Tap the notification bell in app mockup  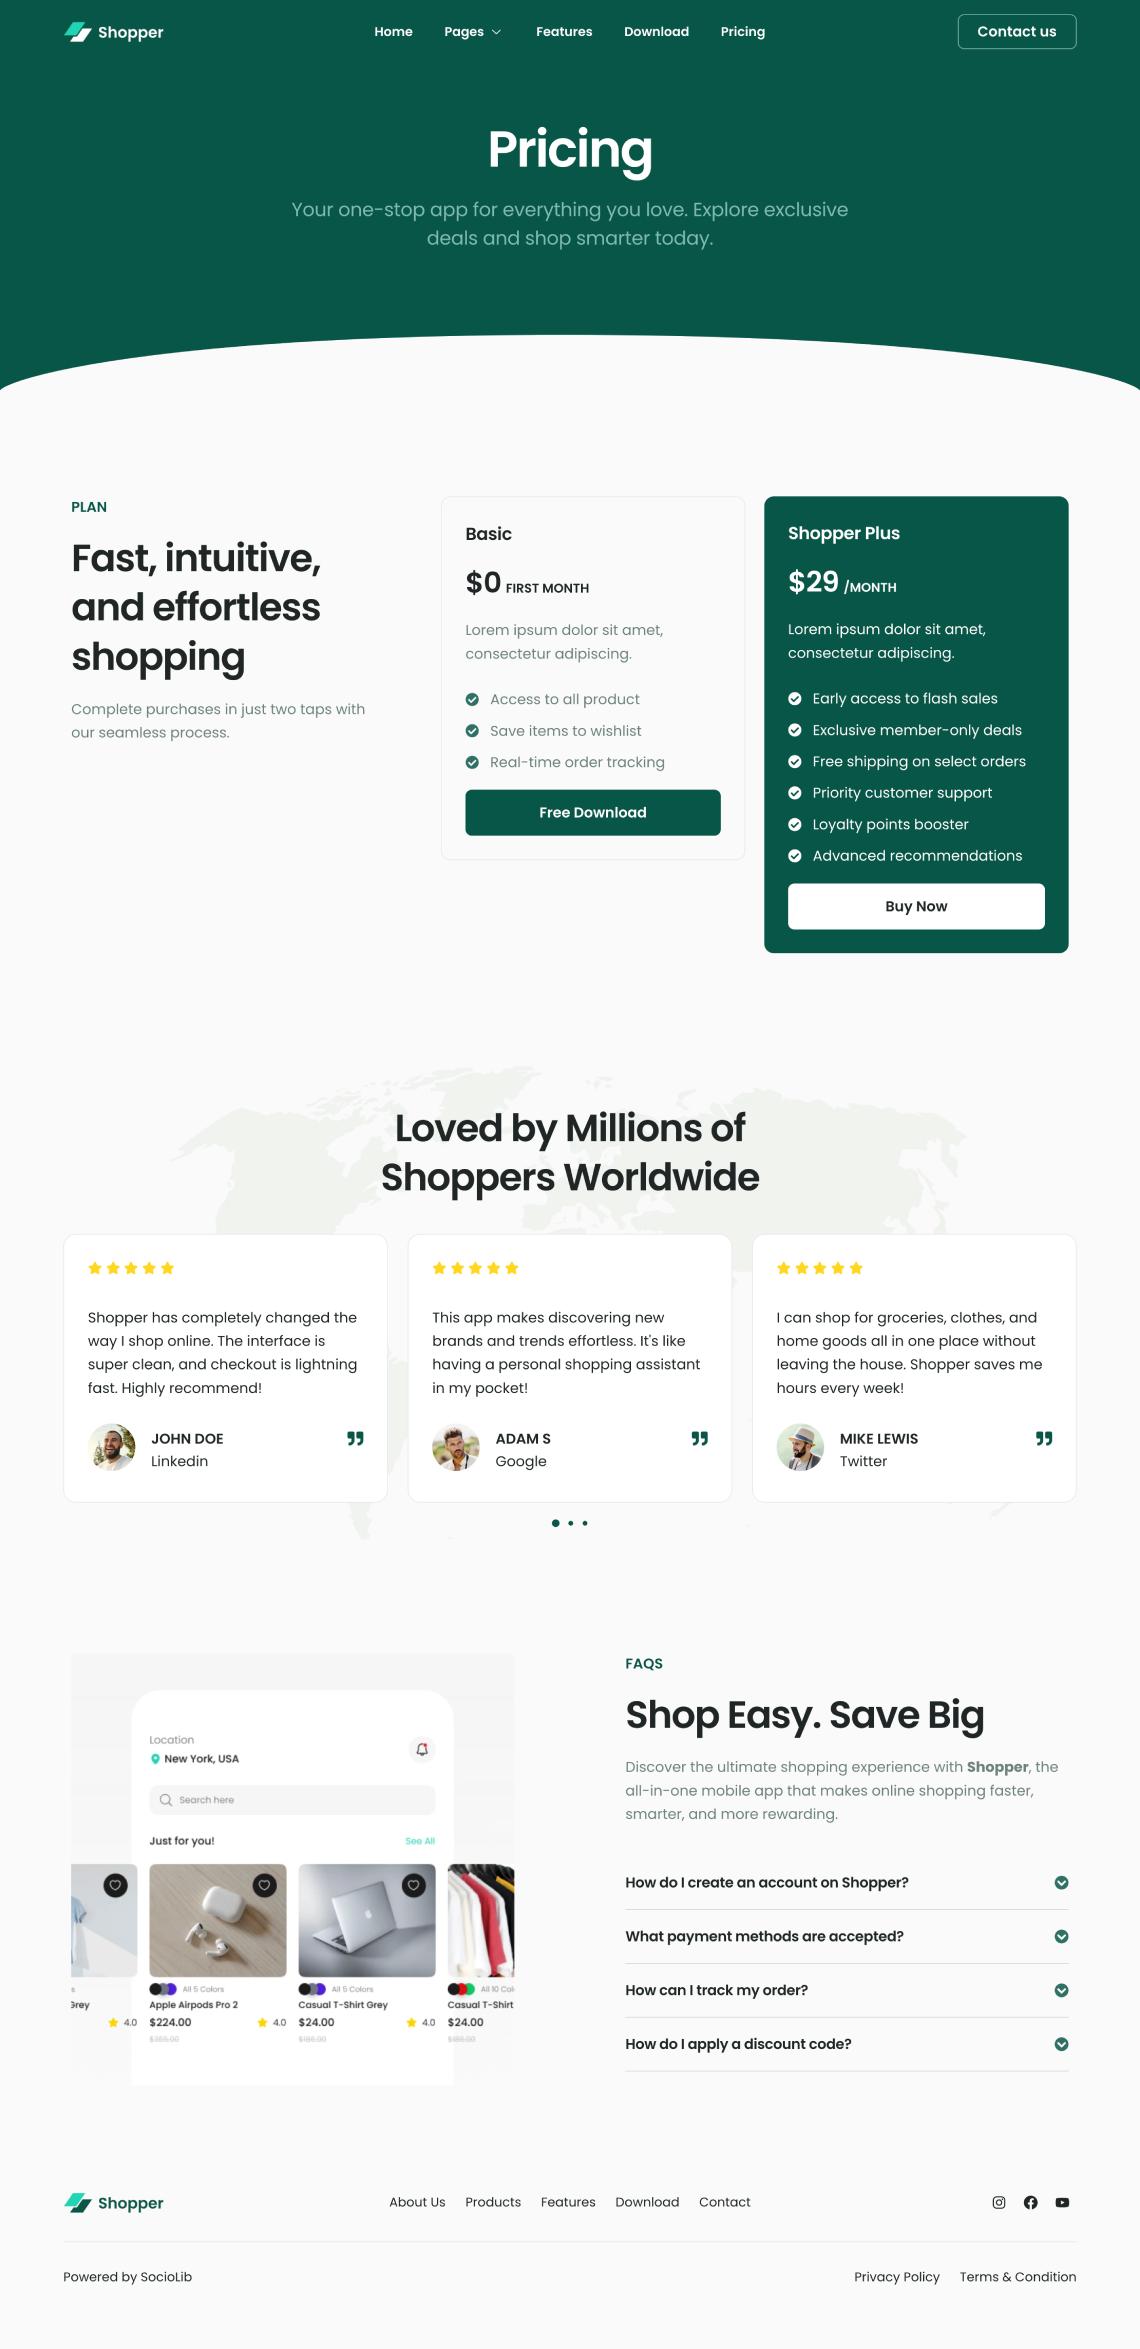422,1749
